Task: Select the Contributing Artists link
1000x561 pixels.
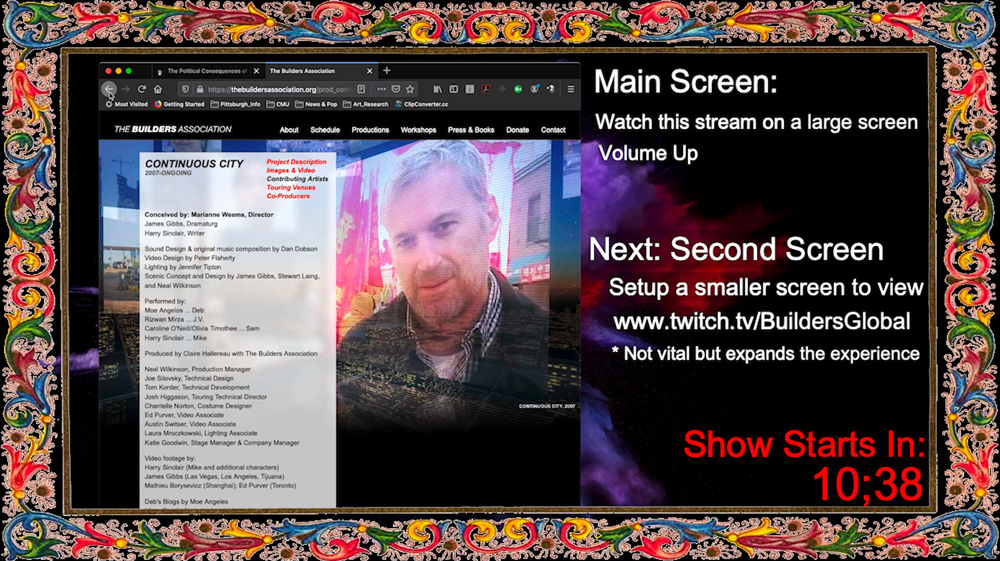Action: [x=297, y=179]
